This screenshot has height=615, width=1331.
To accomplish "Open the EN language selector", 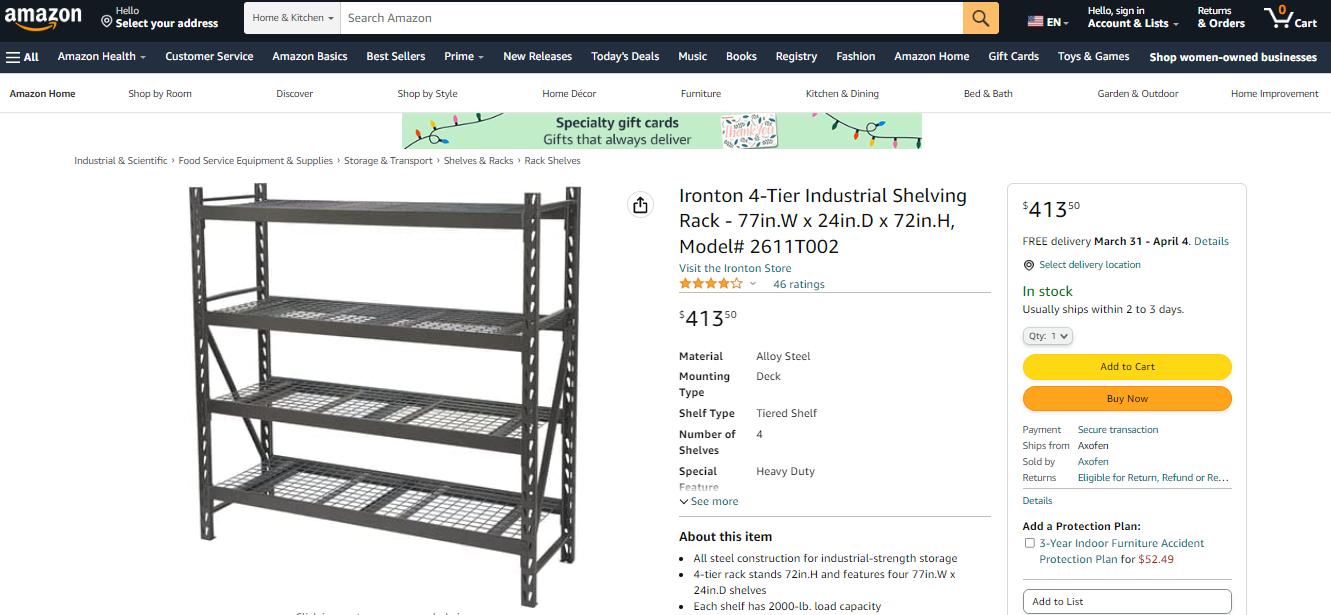I will tap(1048, 22).
